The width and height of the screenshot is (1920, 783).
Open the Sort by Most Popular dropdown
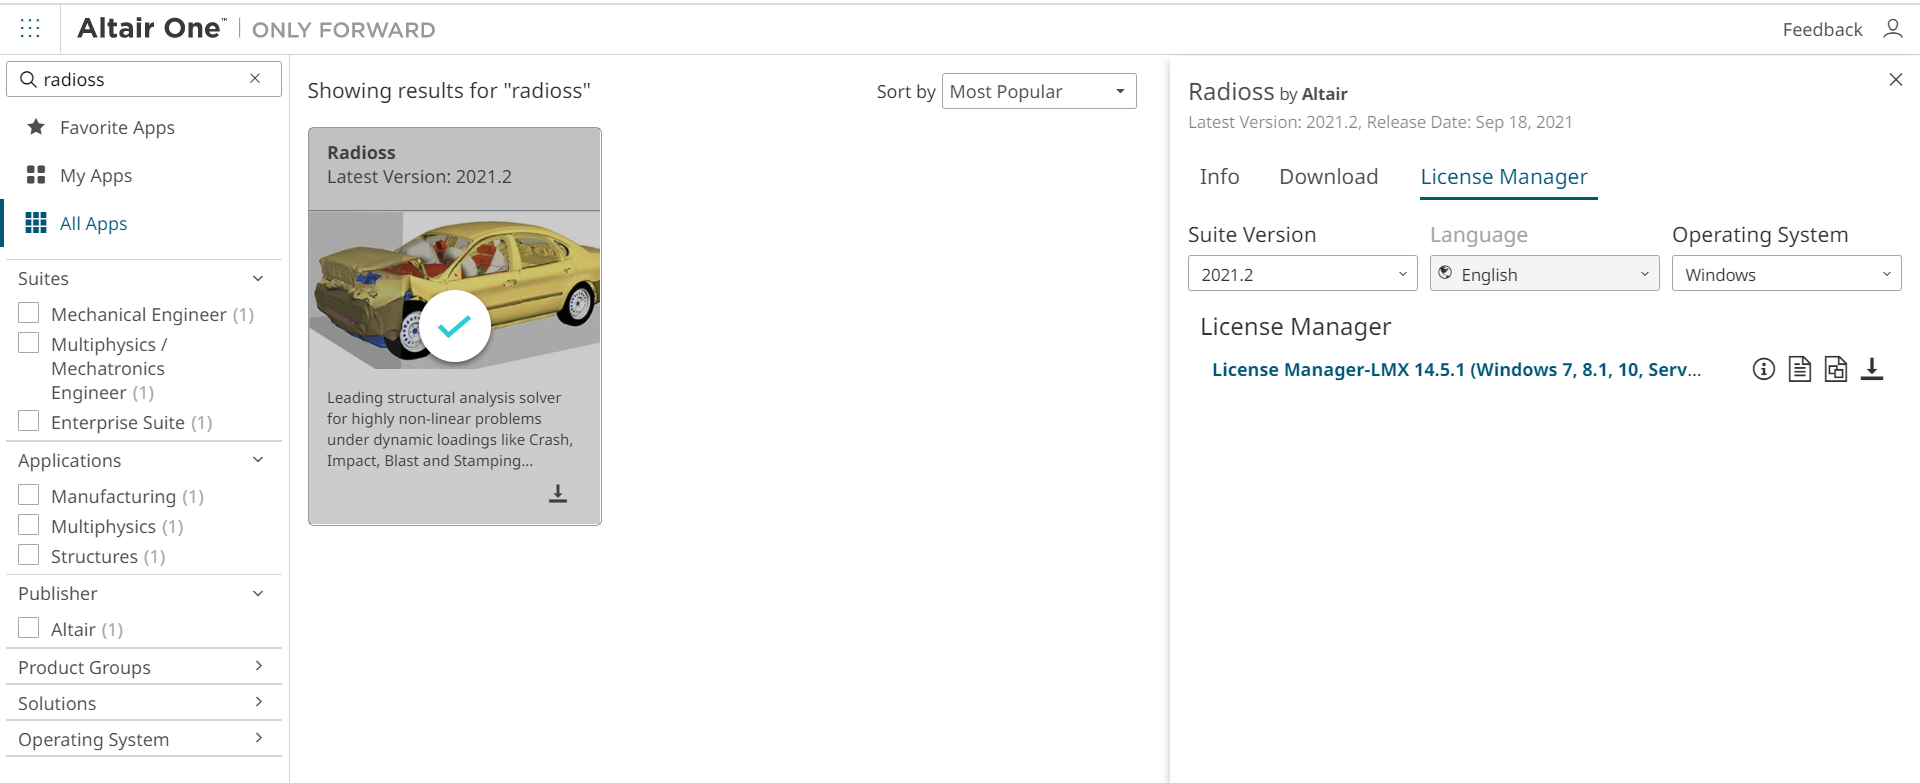coord(1038,92)
